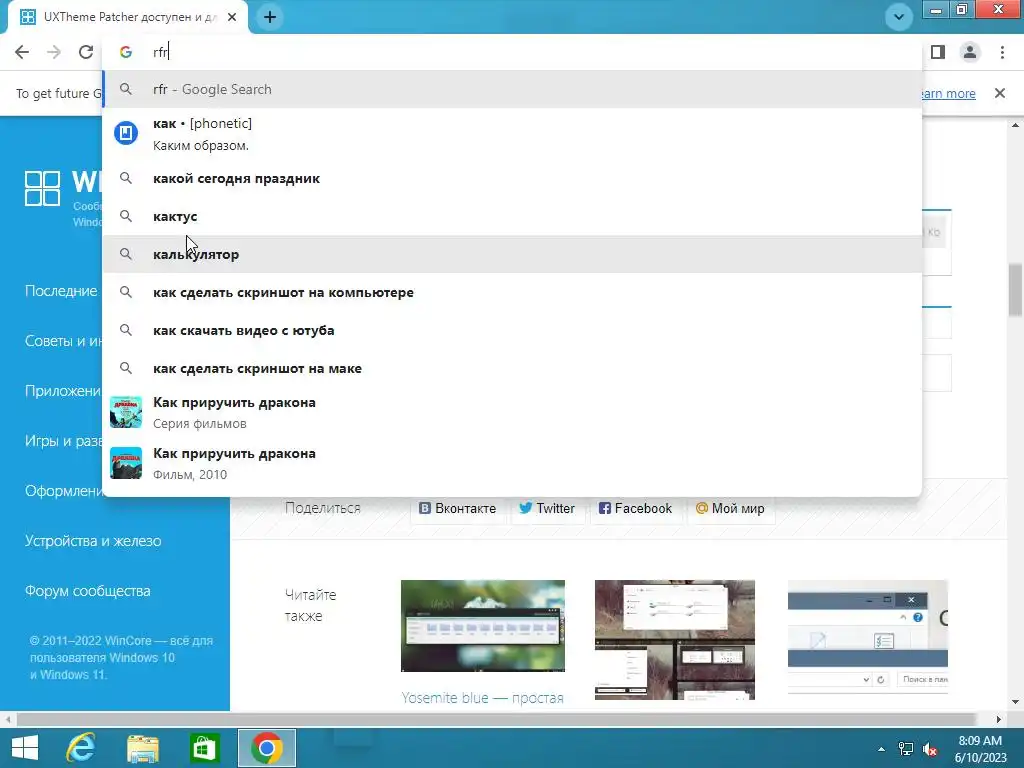Image resolution: width=1024 pixels, height=768 pixels.
Task: Switch to the UXTheme Patcher tab
Action: tap(128, 17)
